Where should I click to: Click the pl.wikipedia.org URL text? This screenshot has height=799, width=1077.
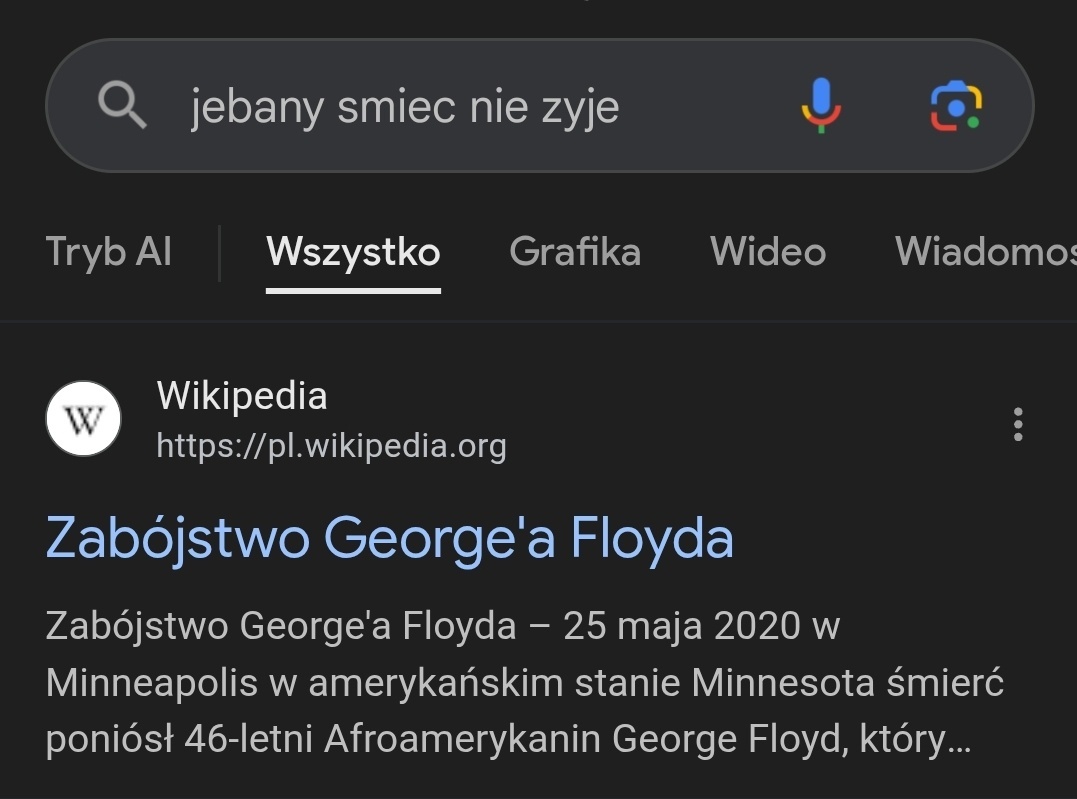coord(331,445)
